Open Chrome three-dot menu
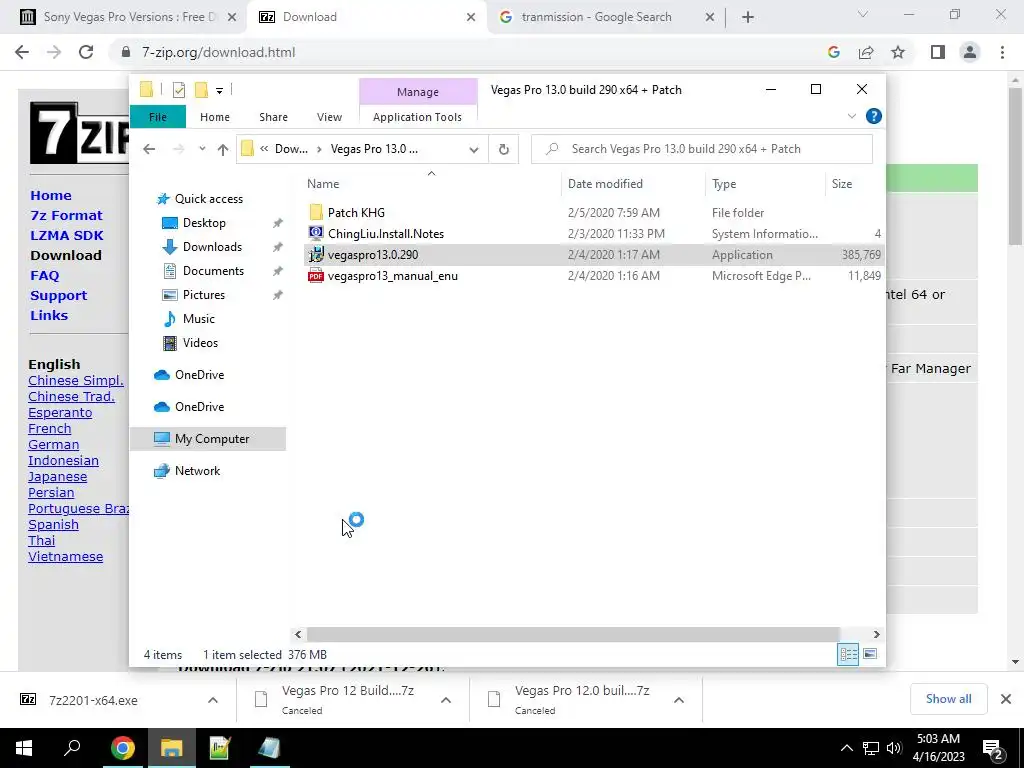The image size is (1024, 768). 1002,52
